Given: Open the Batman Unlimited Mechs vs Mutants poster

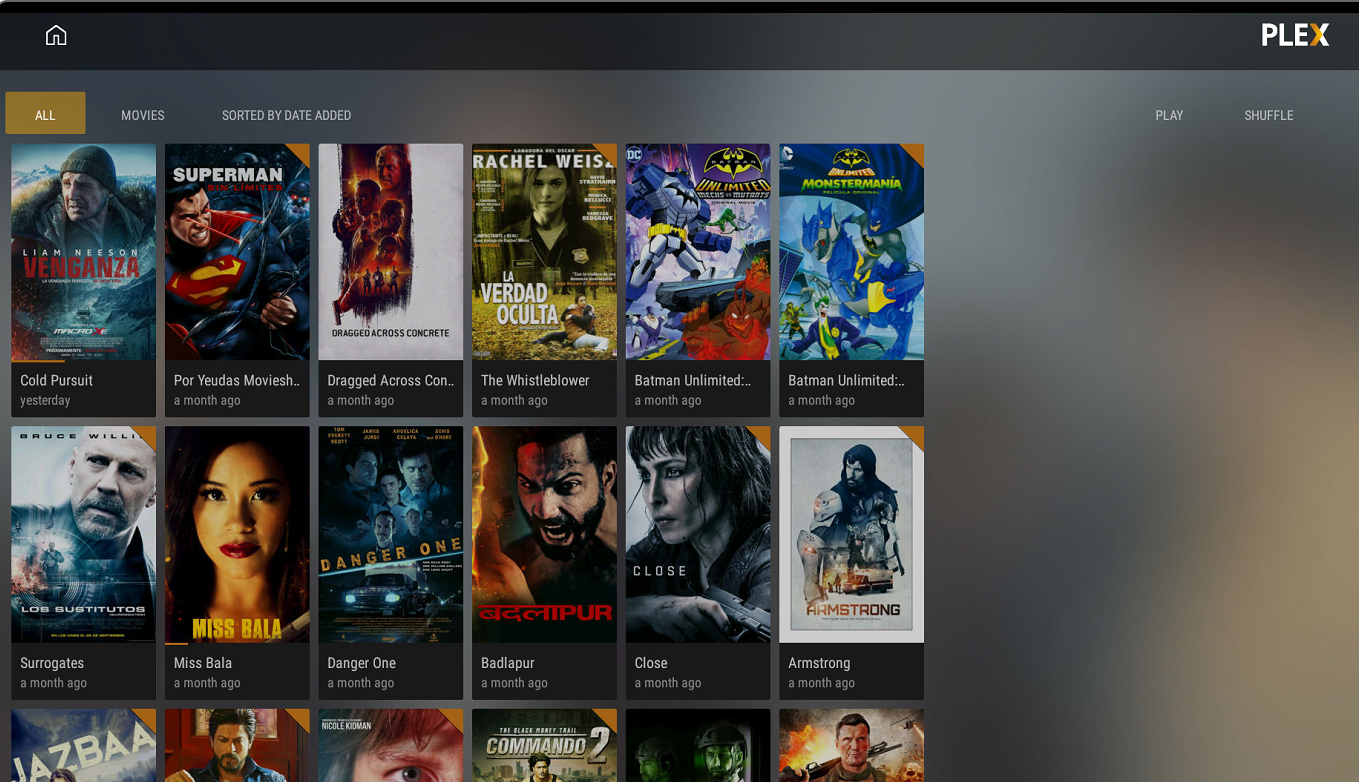Looking at the screenshot, I should pos(698,252).
